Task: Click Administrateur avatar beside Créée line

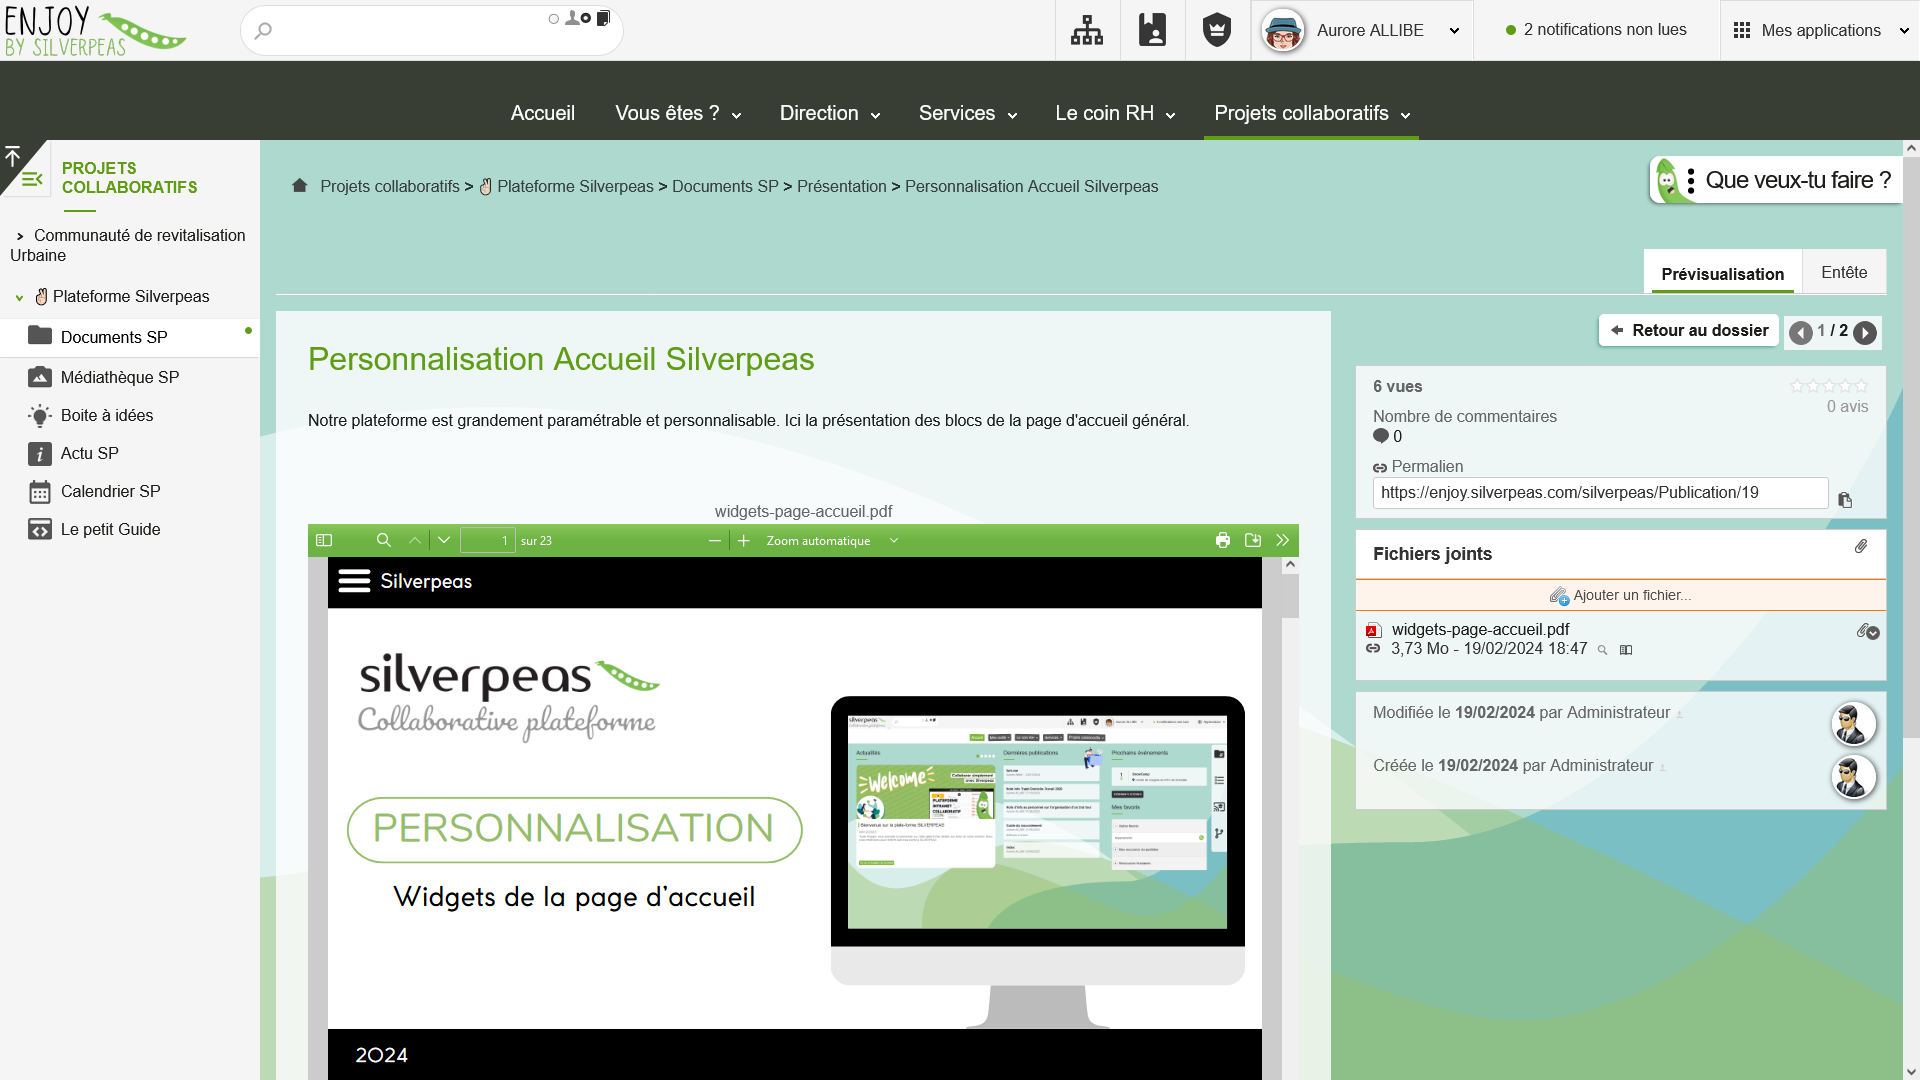Action: click(1853, 777)
